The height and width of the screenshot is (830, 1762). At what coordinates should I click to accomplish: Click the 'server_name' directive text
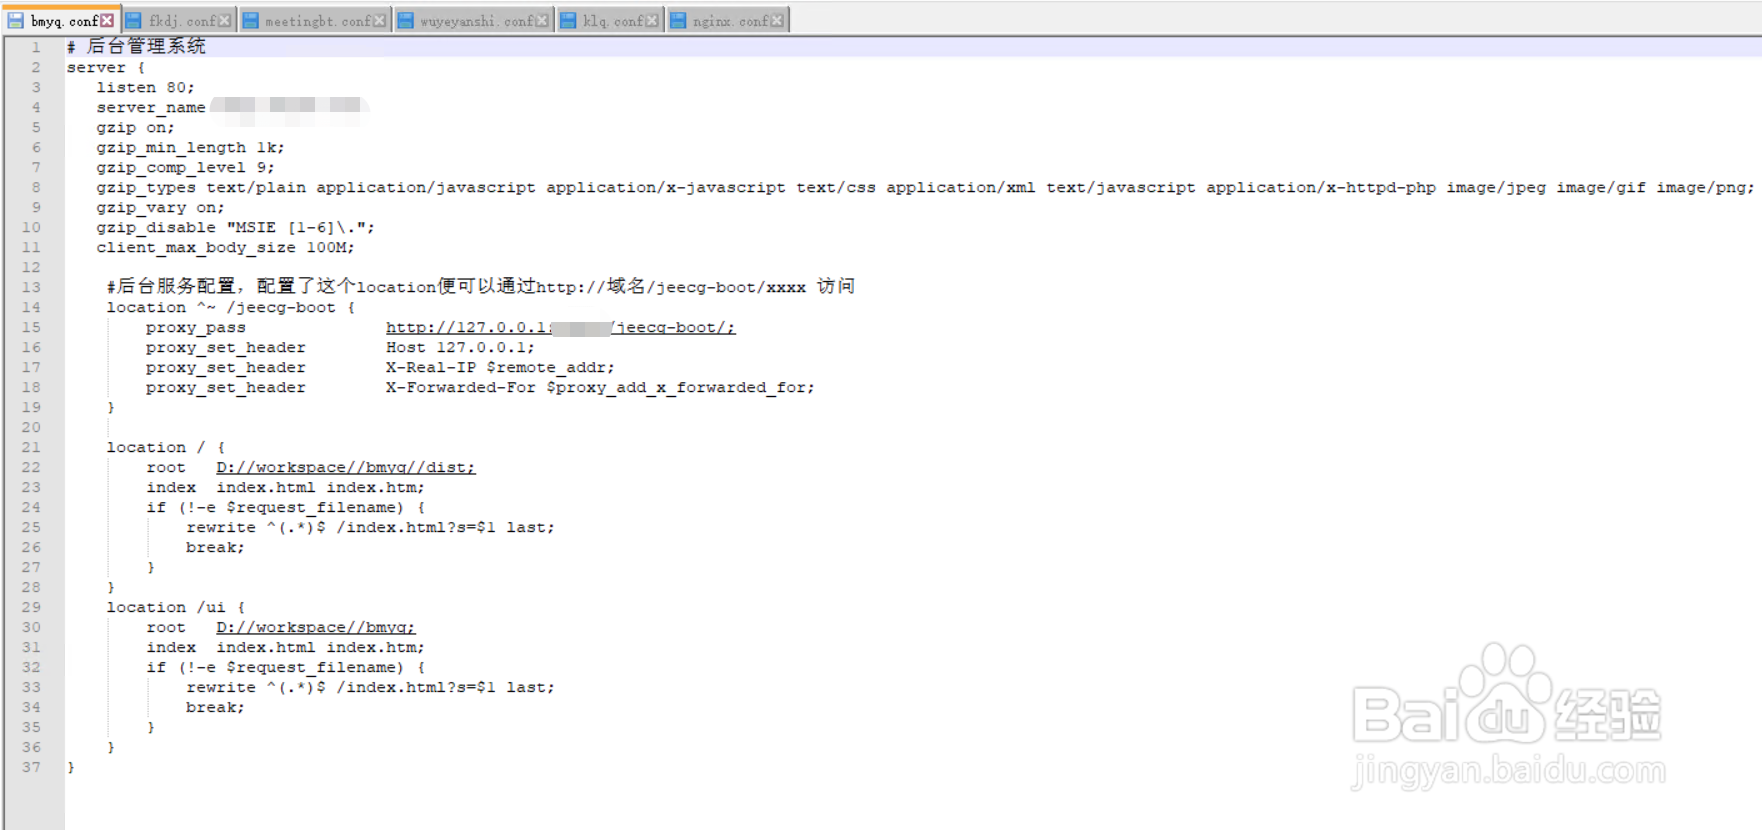(x=151, y=108)
